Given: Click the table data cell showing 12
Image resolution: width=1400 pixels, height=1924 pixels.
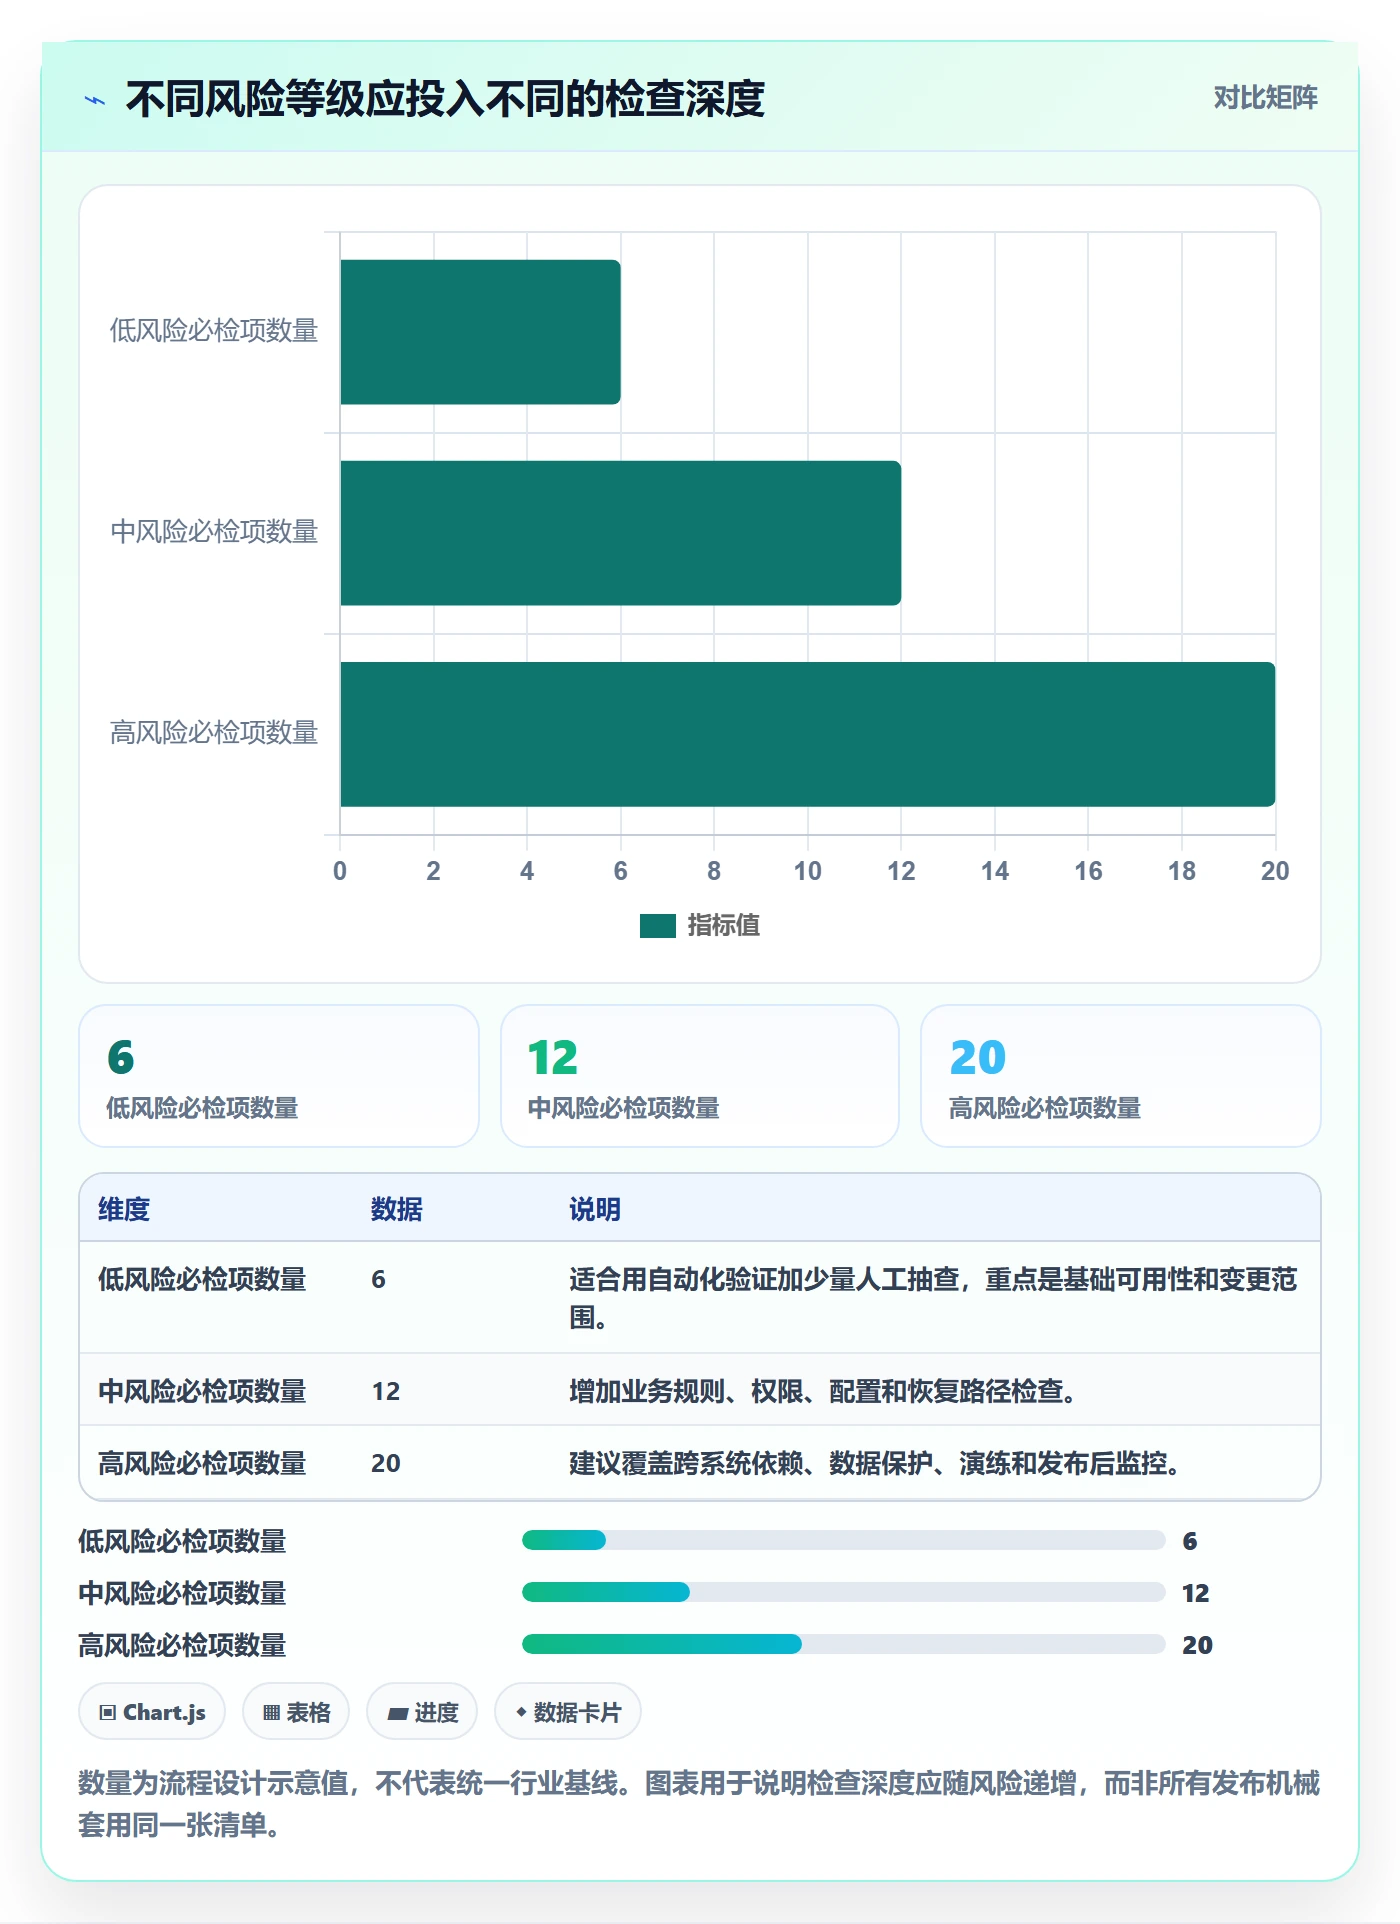Looking at the screenshot, I should 386,1391.
